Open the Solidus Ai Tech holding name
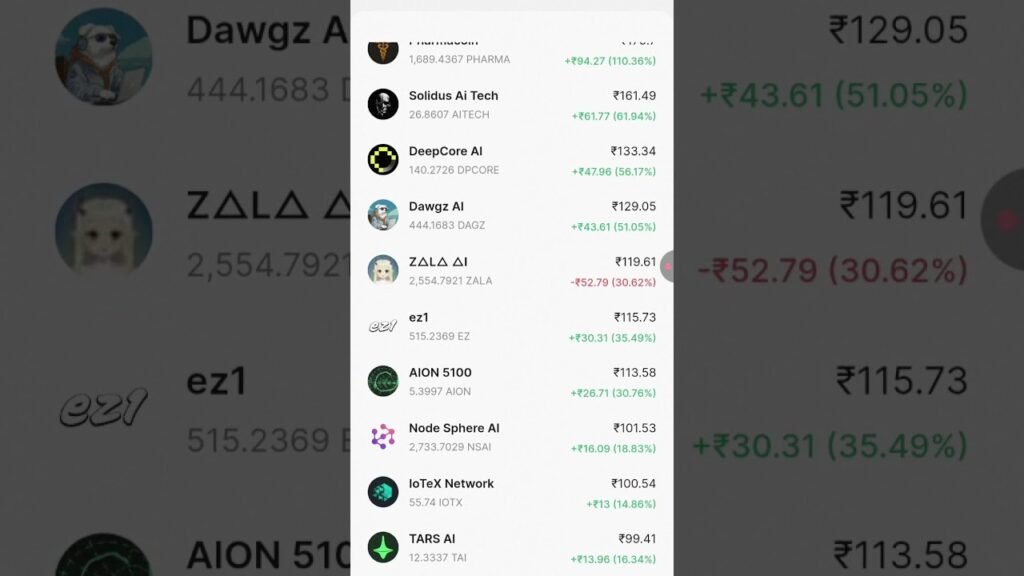This screenshot has width=1024, height=576. 453,95
